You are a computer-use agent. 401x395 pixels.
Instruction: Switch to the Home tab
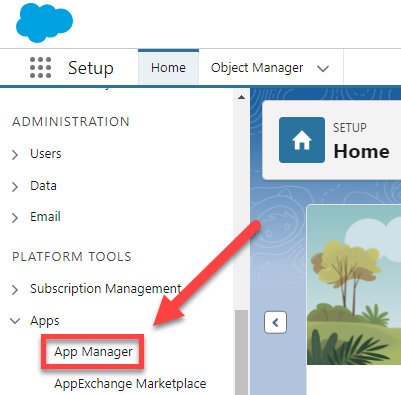[x=168, y=68]
